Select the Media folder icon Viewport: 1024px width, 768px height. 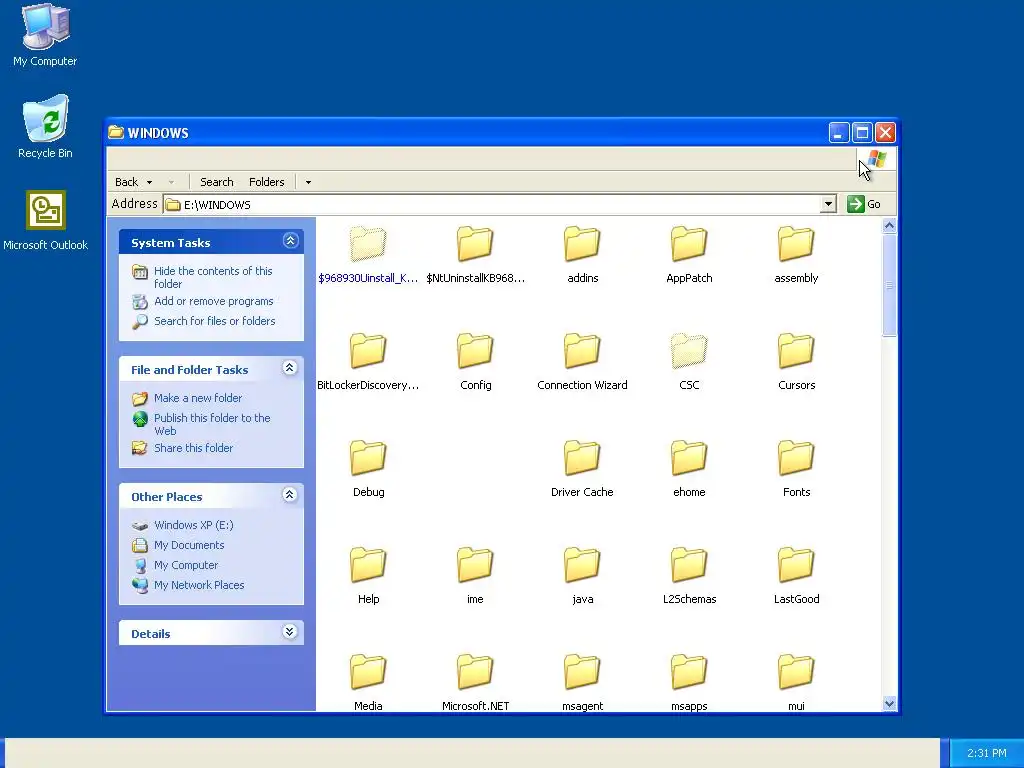point(368,672)
